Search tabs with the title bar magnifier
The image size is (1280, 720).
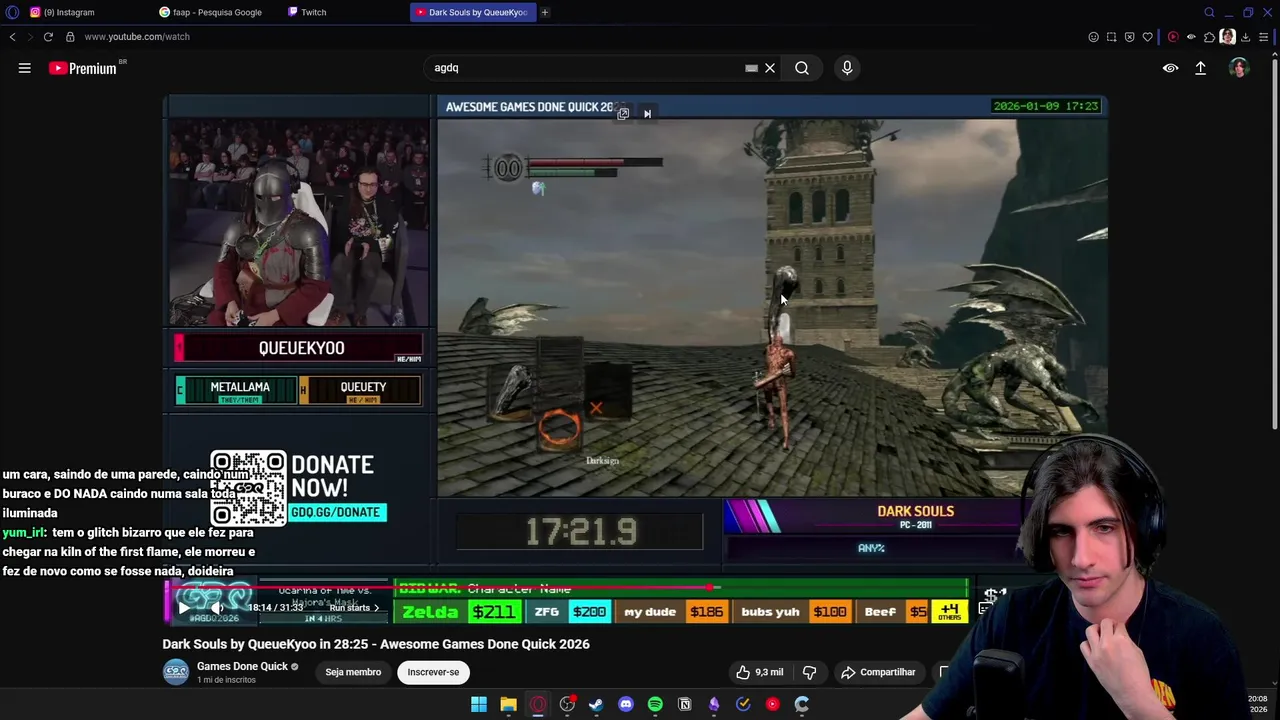[1209, 12]
